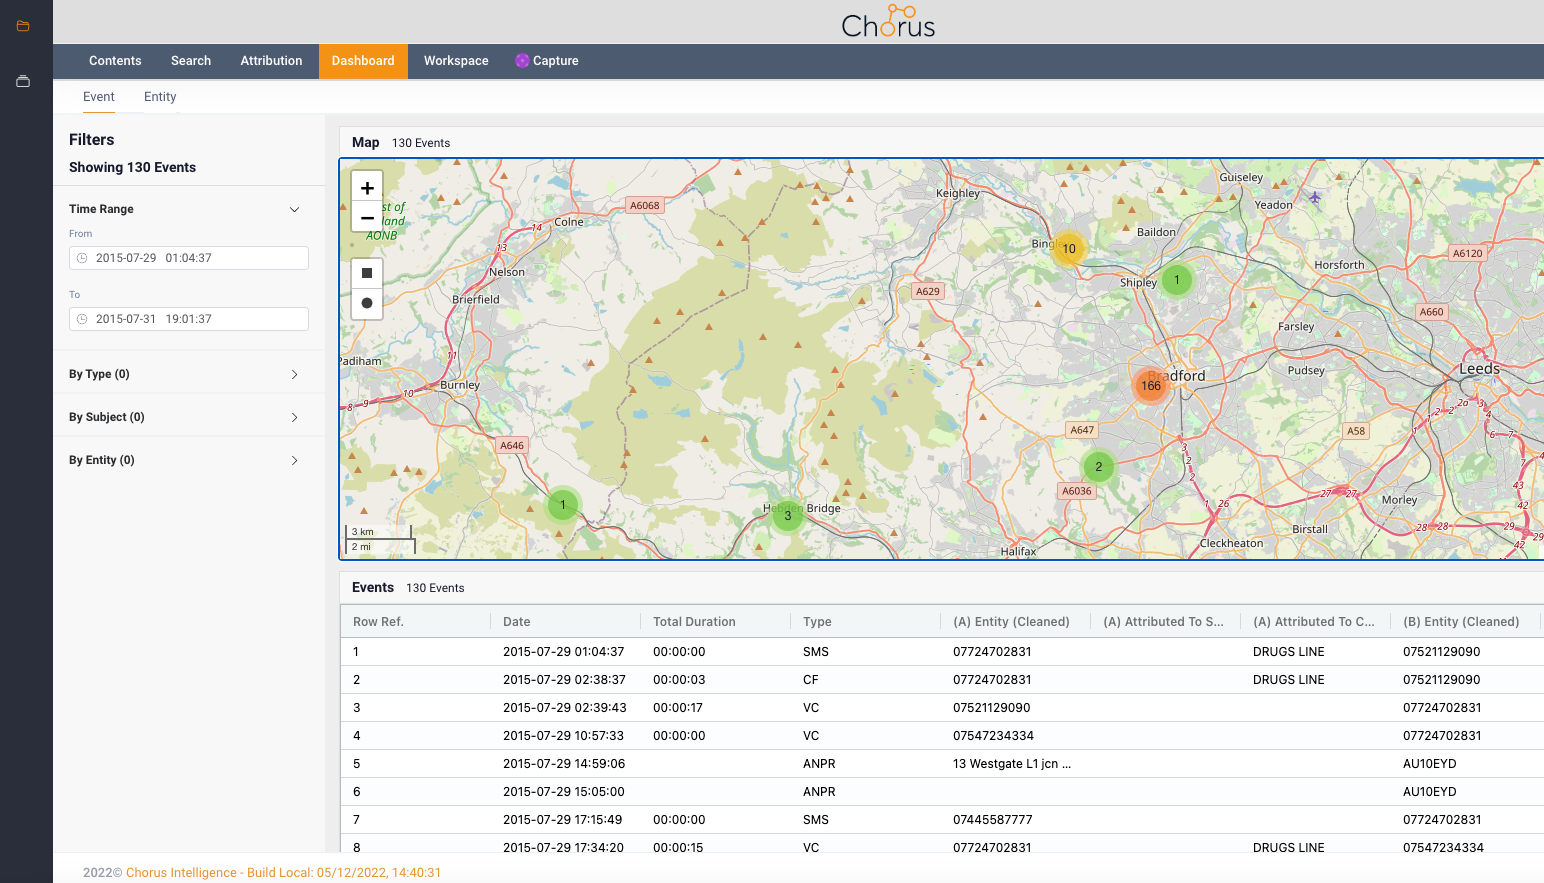Expand the By Type filter
Screen dimensions: 1544x883
(x=294, y=373)
